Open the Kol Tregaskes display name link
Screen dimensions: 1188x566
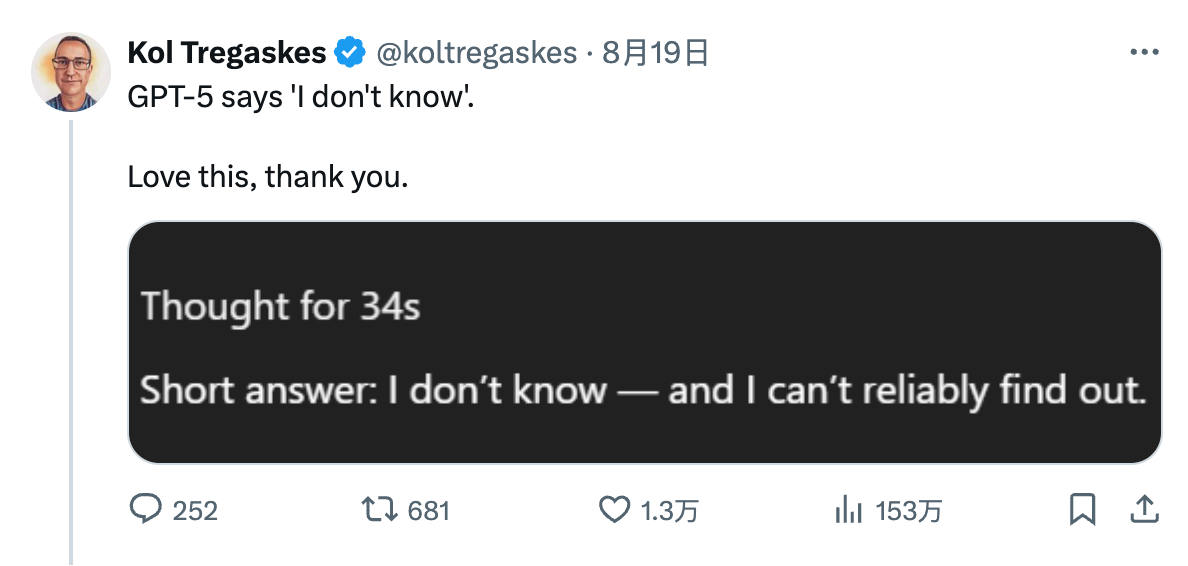click(x=227, y=52)
